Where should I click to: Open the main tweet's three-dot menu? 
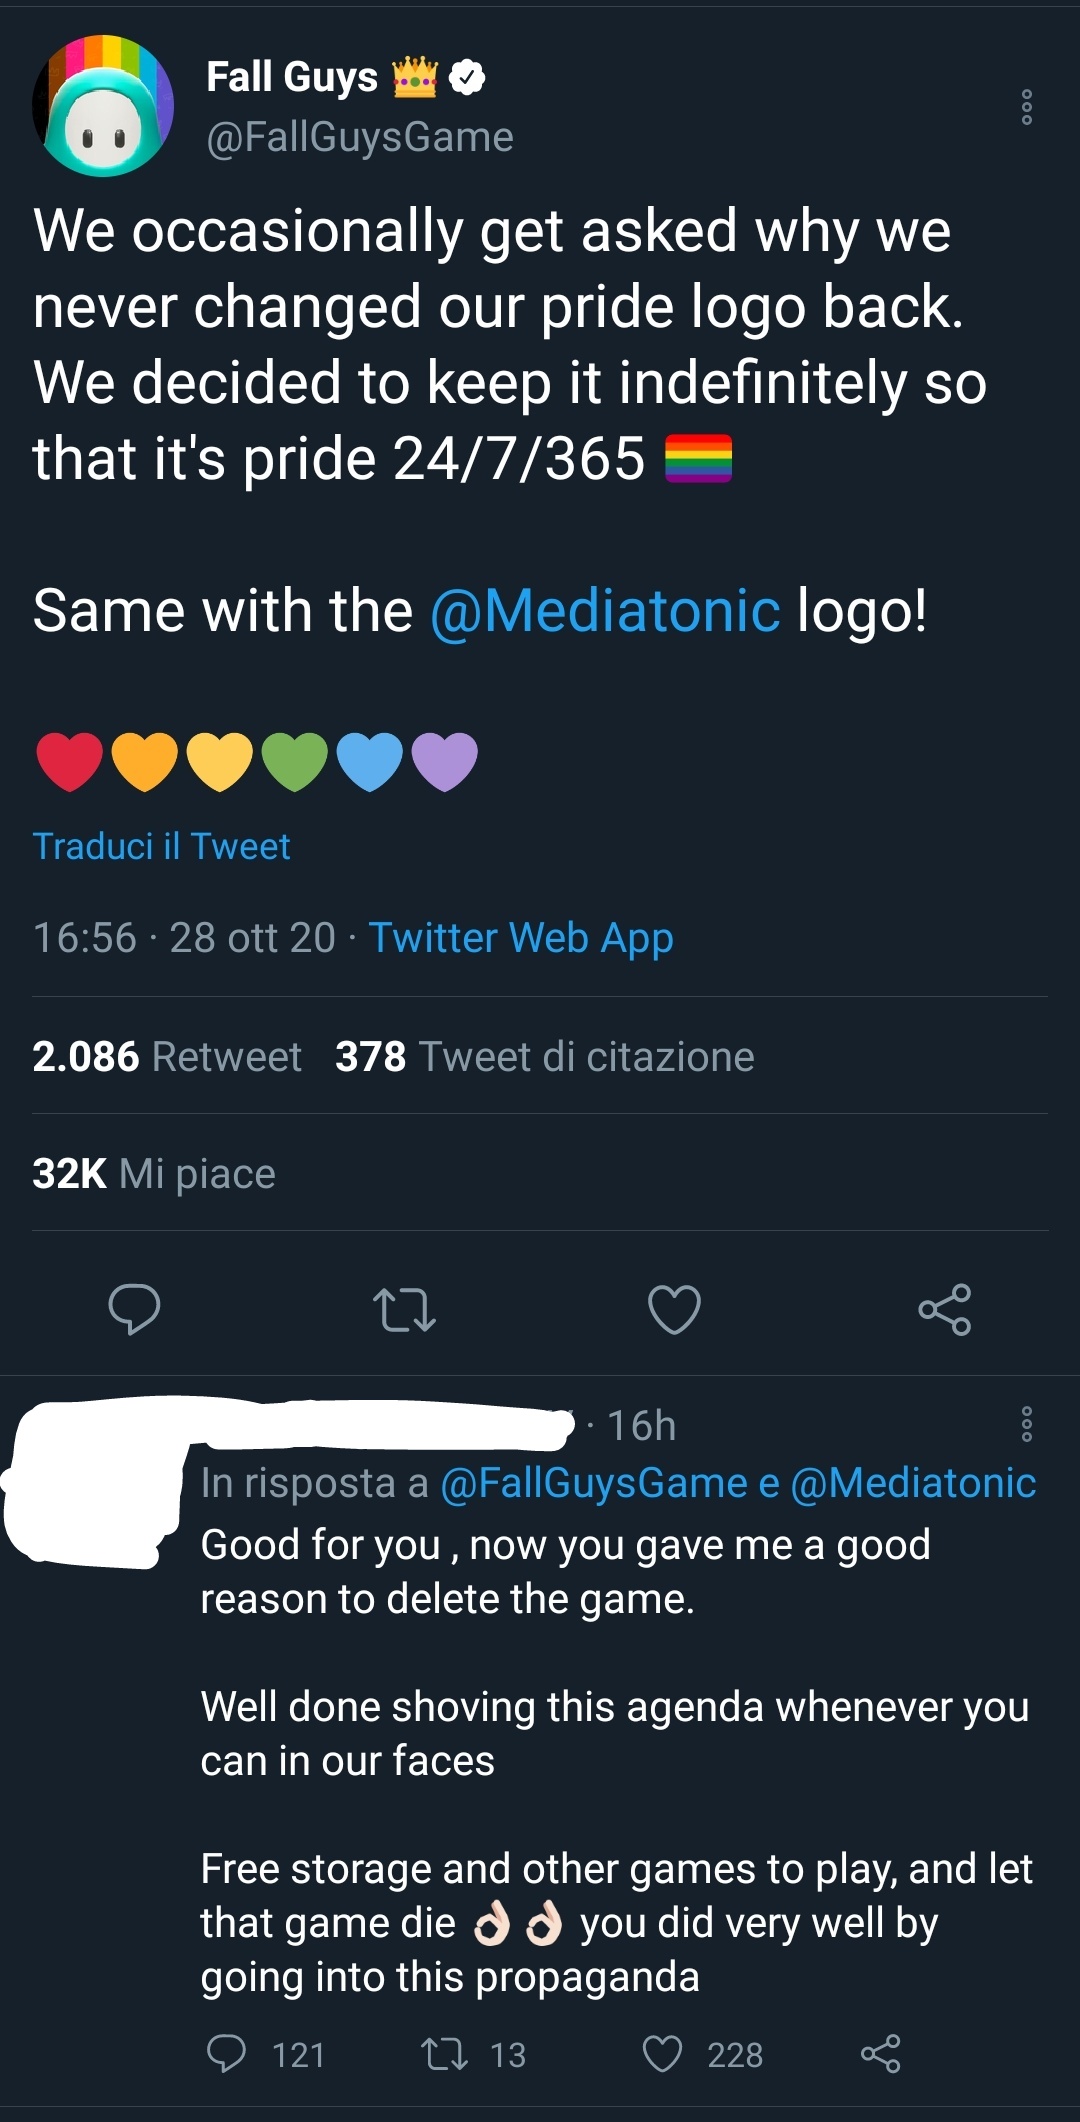tap(1026, 107)
